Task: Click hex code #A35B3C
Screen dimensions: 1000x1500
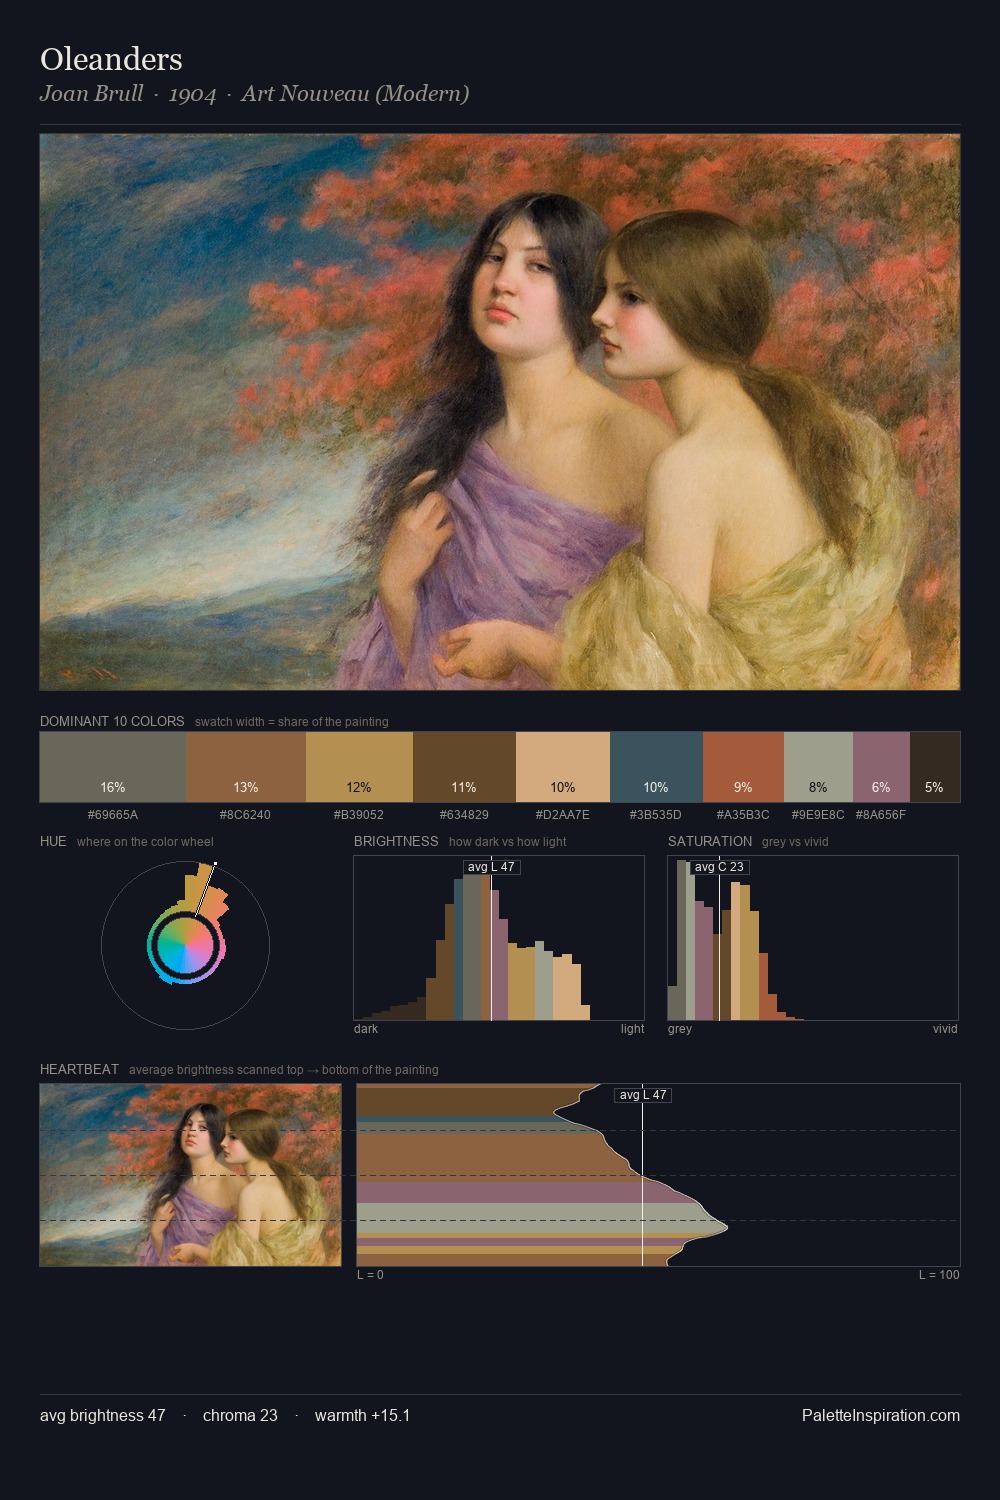Action: coord(743,815)
